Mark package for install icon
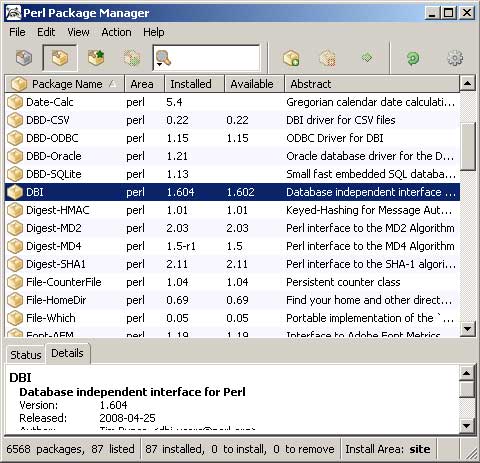The image size is (480, 463). tap(291, 58)
